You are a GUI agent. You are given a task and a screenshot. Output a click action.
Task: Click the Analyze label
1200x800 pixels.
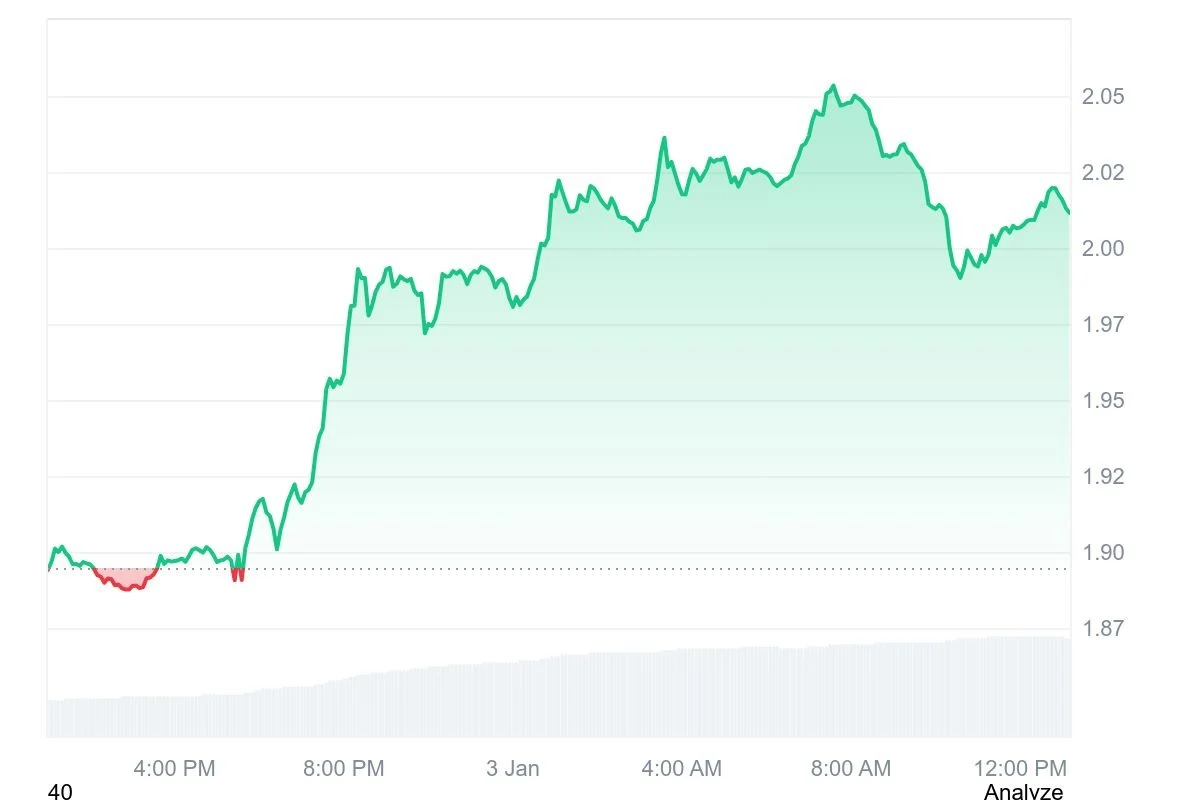point(1022,792)
